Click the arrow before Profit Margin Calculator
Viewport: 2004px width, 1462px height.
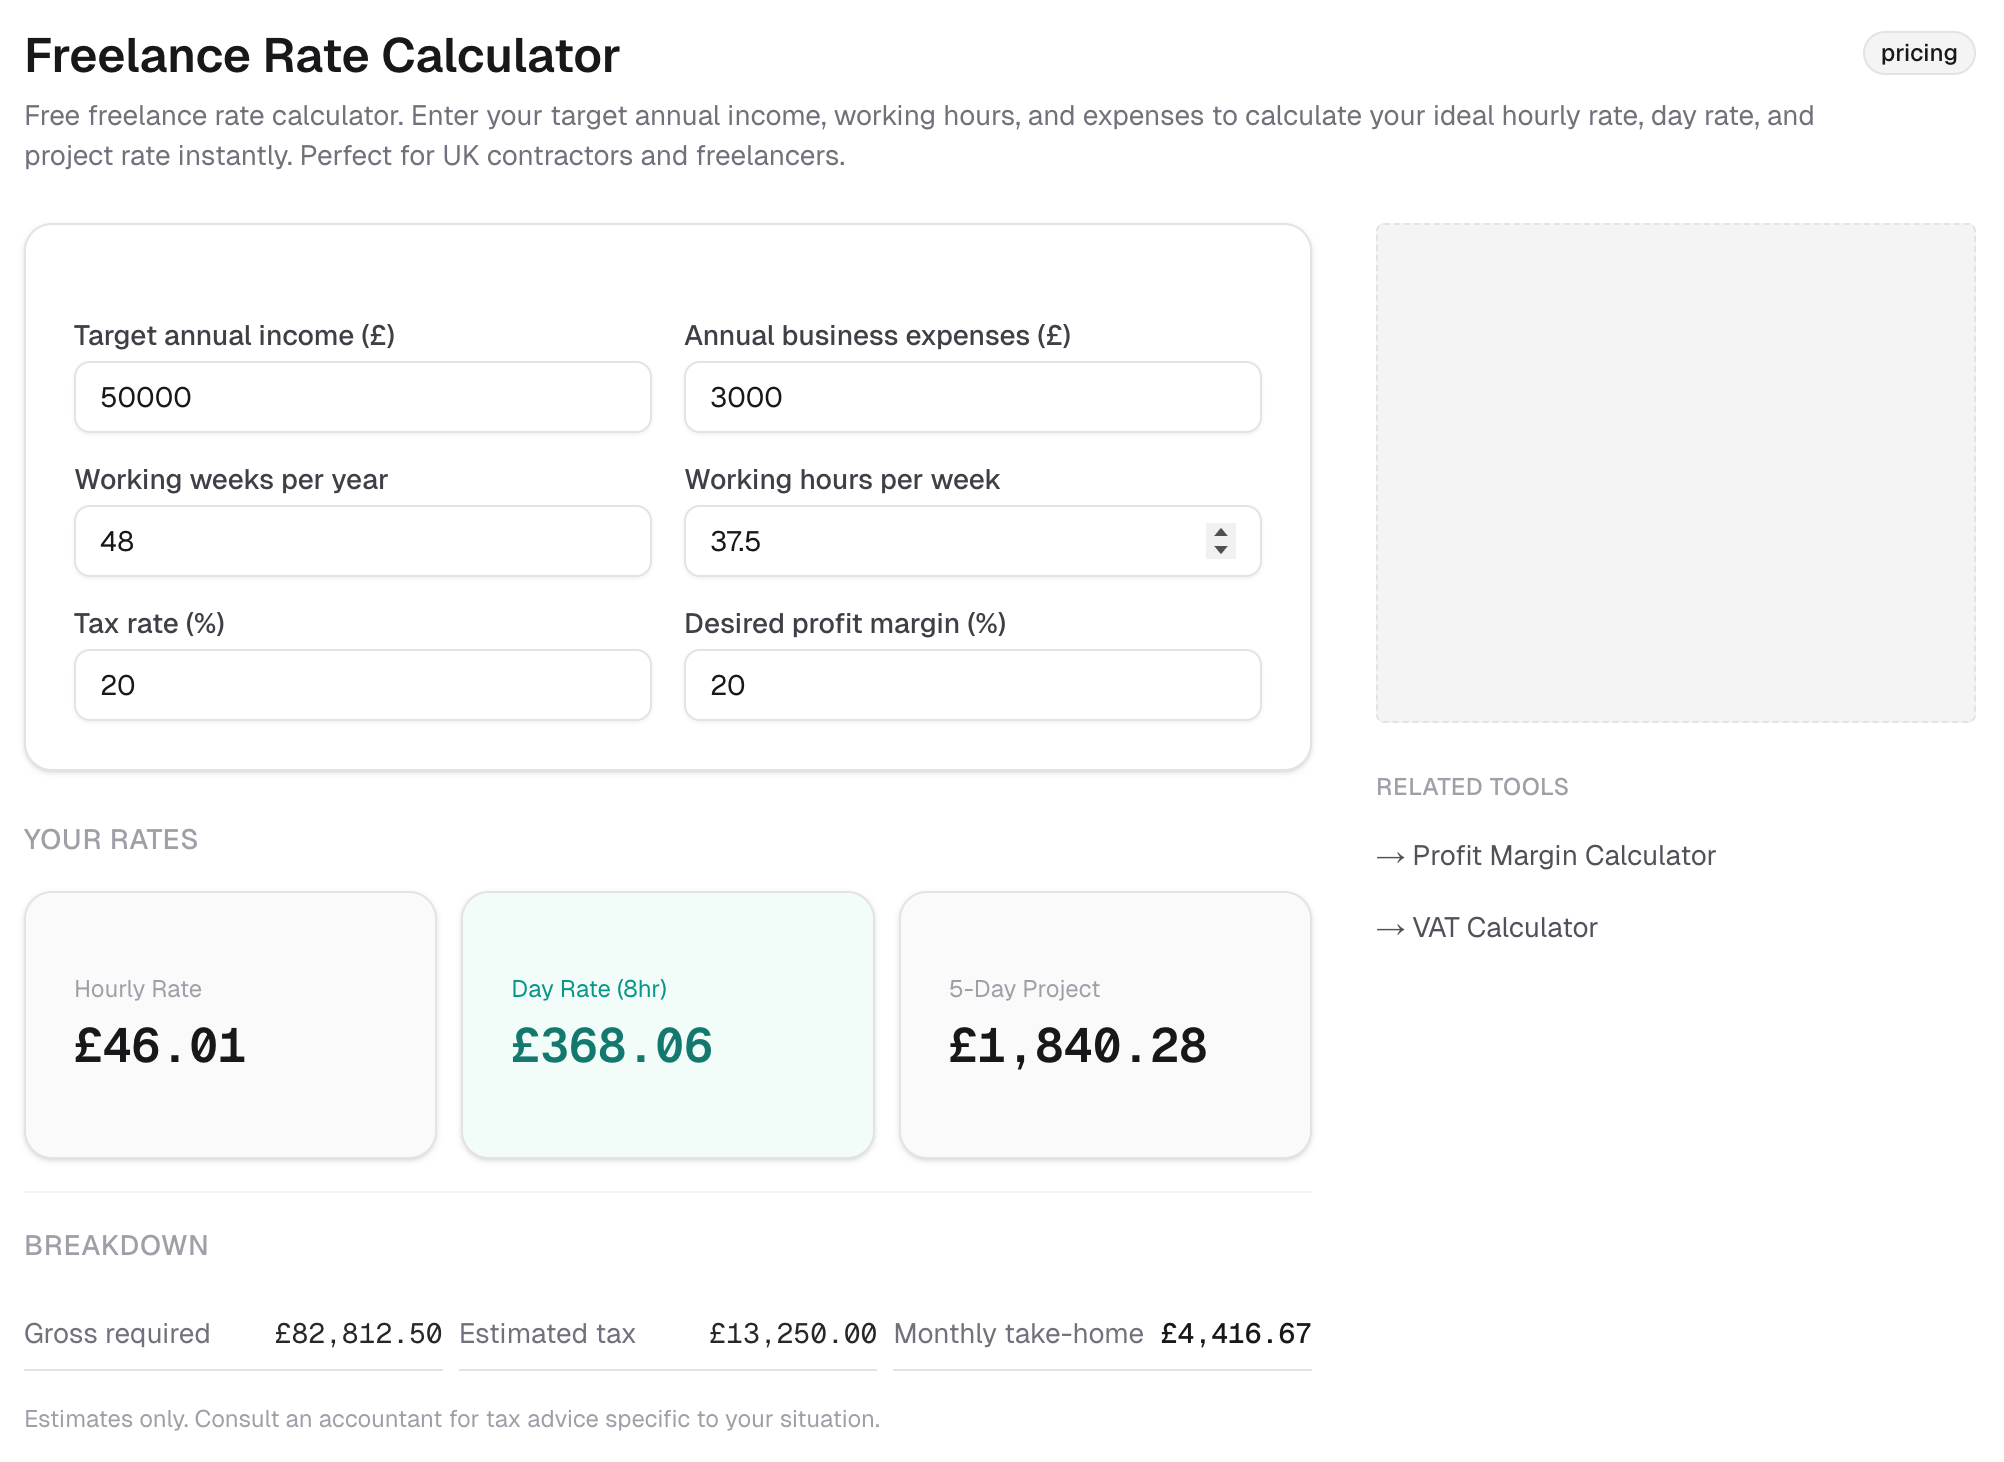click(x=1390, y=857)
